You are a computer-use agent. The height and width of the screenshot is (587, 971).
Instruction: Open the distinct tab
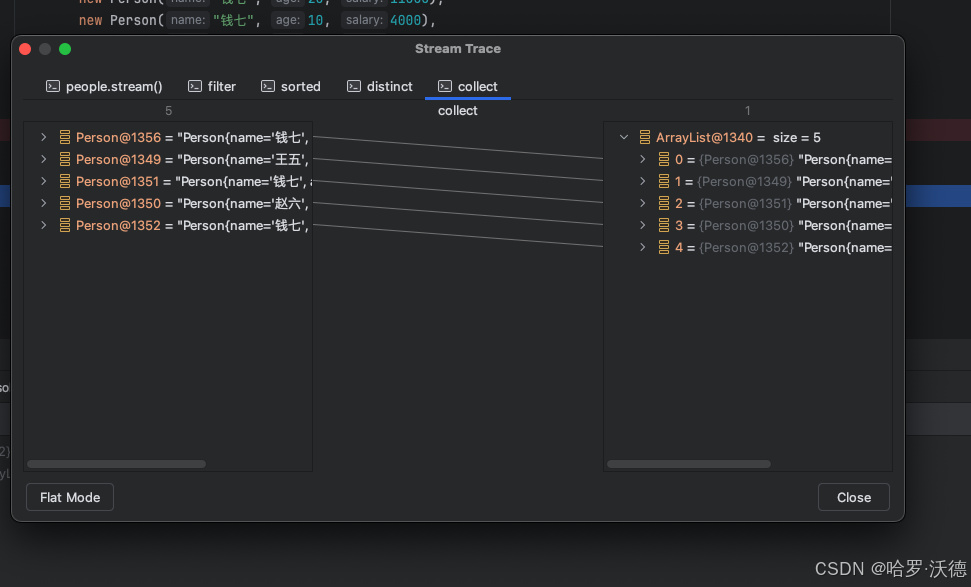click(389, 86)
